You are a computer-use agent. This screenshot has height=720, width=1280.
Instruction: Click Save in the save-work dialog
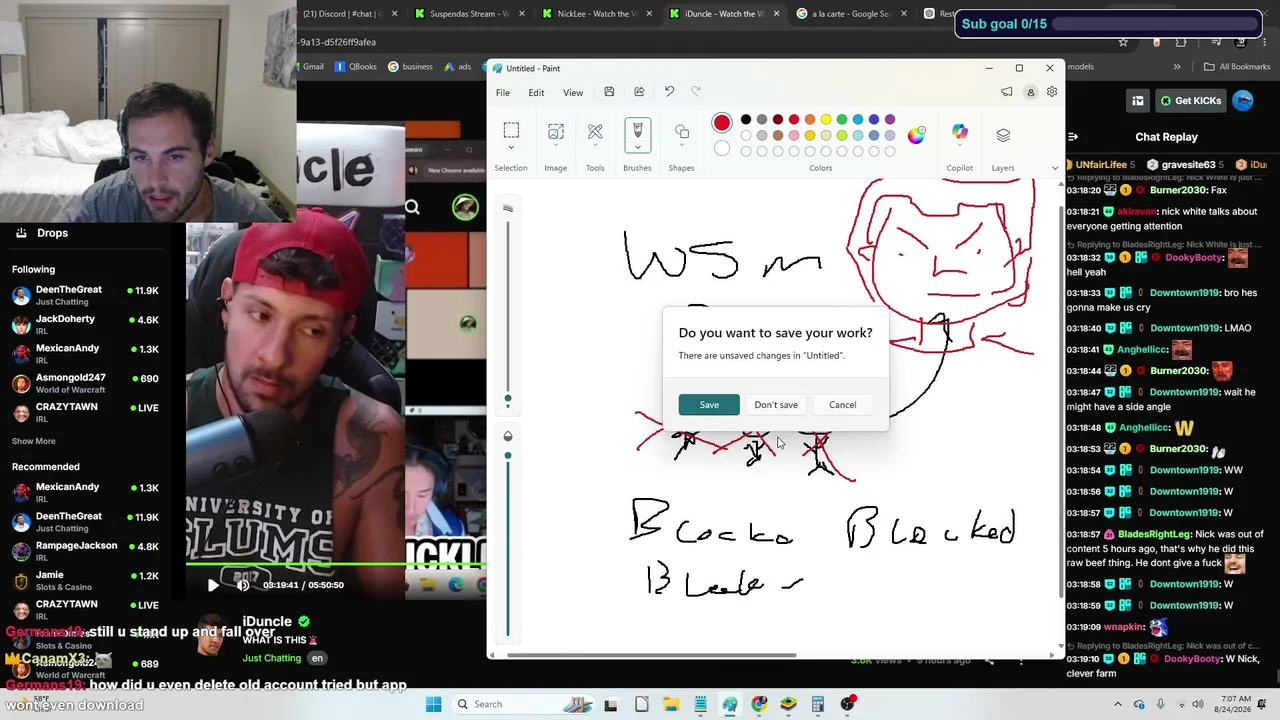click(x=709, y=404)
